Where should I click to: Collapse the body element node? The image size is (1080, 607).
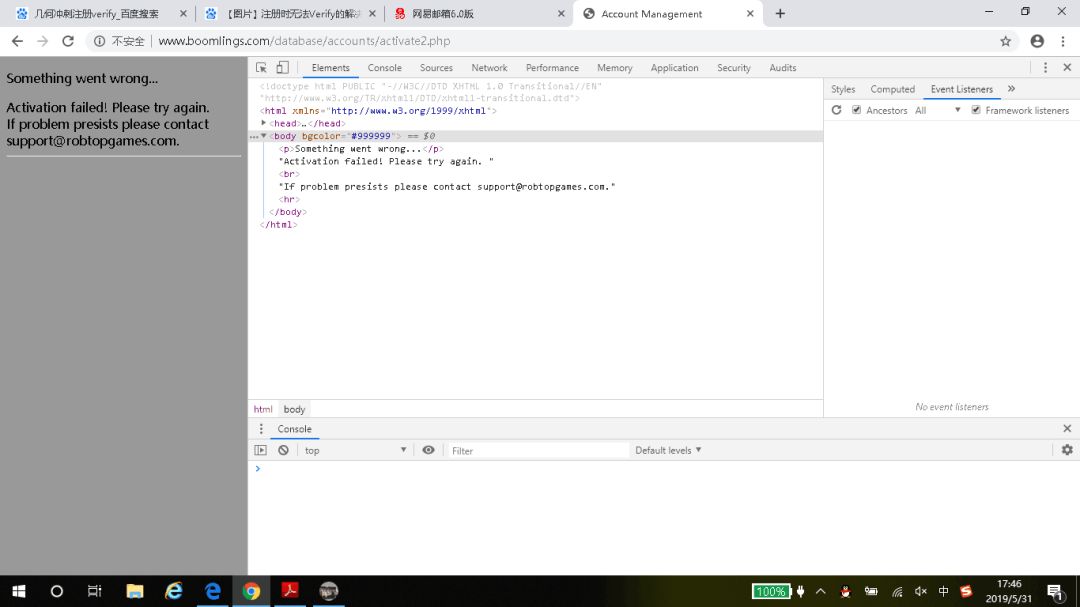coord(264,136)
